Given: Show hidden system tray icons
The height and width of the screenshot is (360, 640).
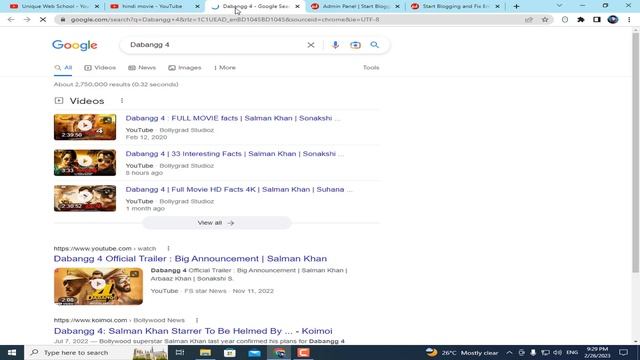Looking at the screenshot, I should [509, 353].
